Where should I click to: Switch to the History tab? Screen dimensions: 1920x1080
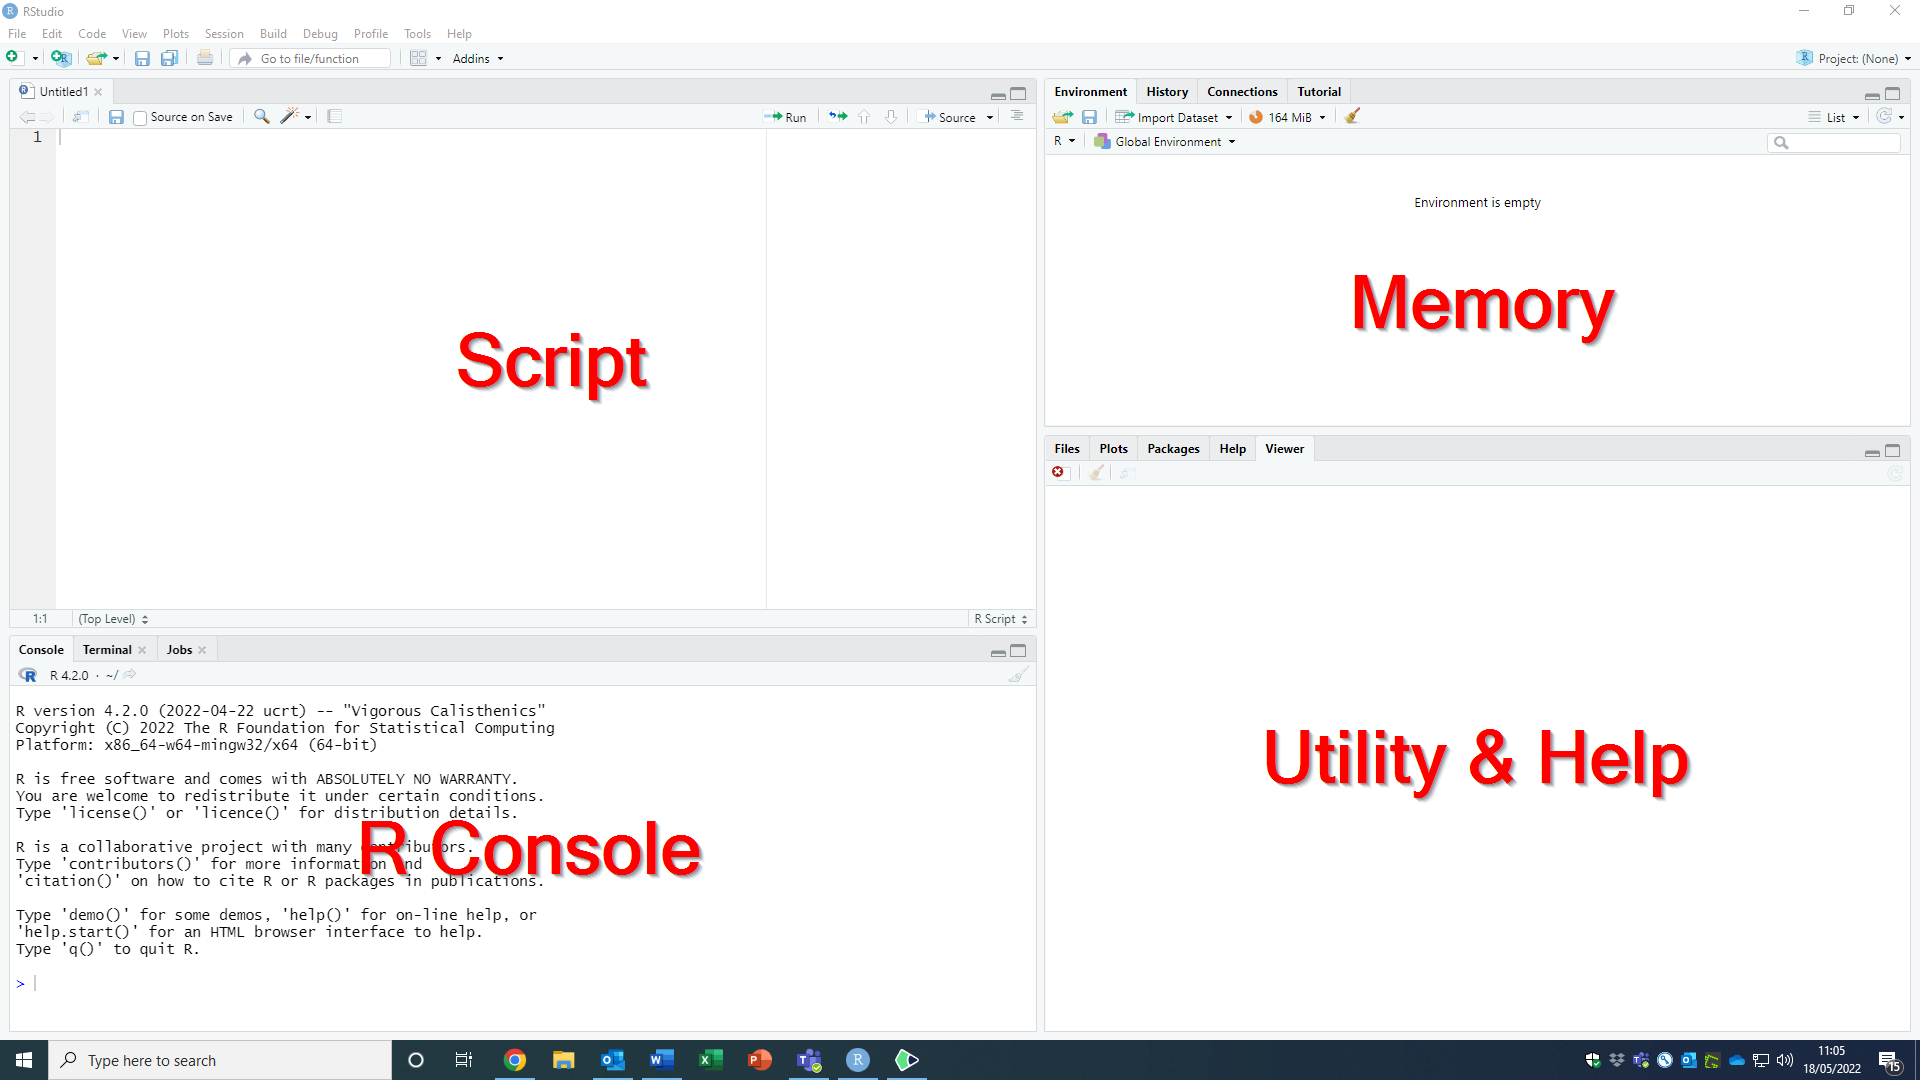[1167, 91]
